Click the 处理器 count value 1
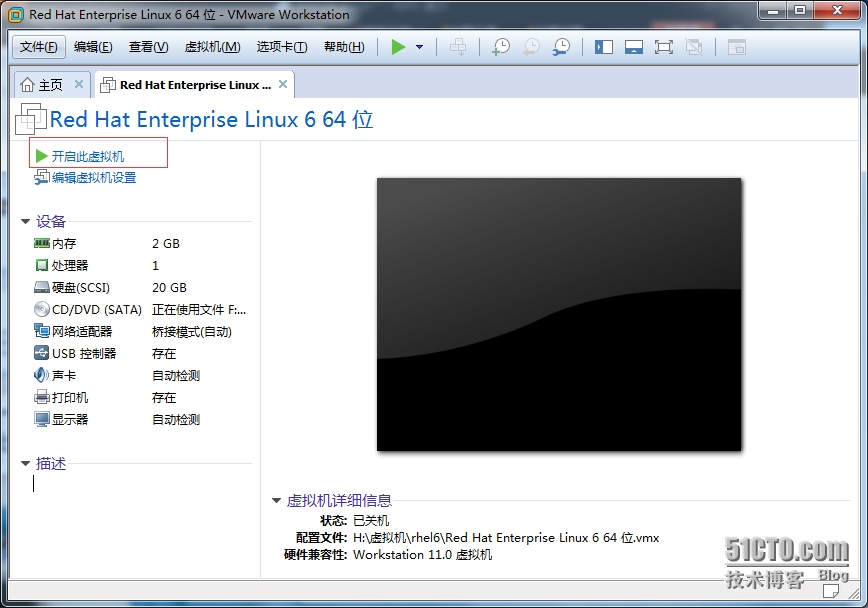868x608 pixels. click(156, 266)
